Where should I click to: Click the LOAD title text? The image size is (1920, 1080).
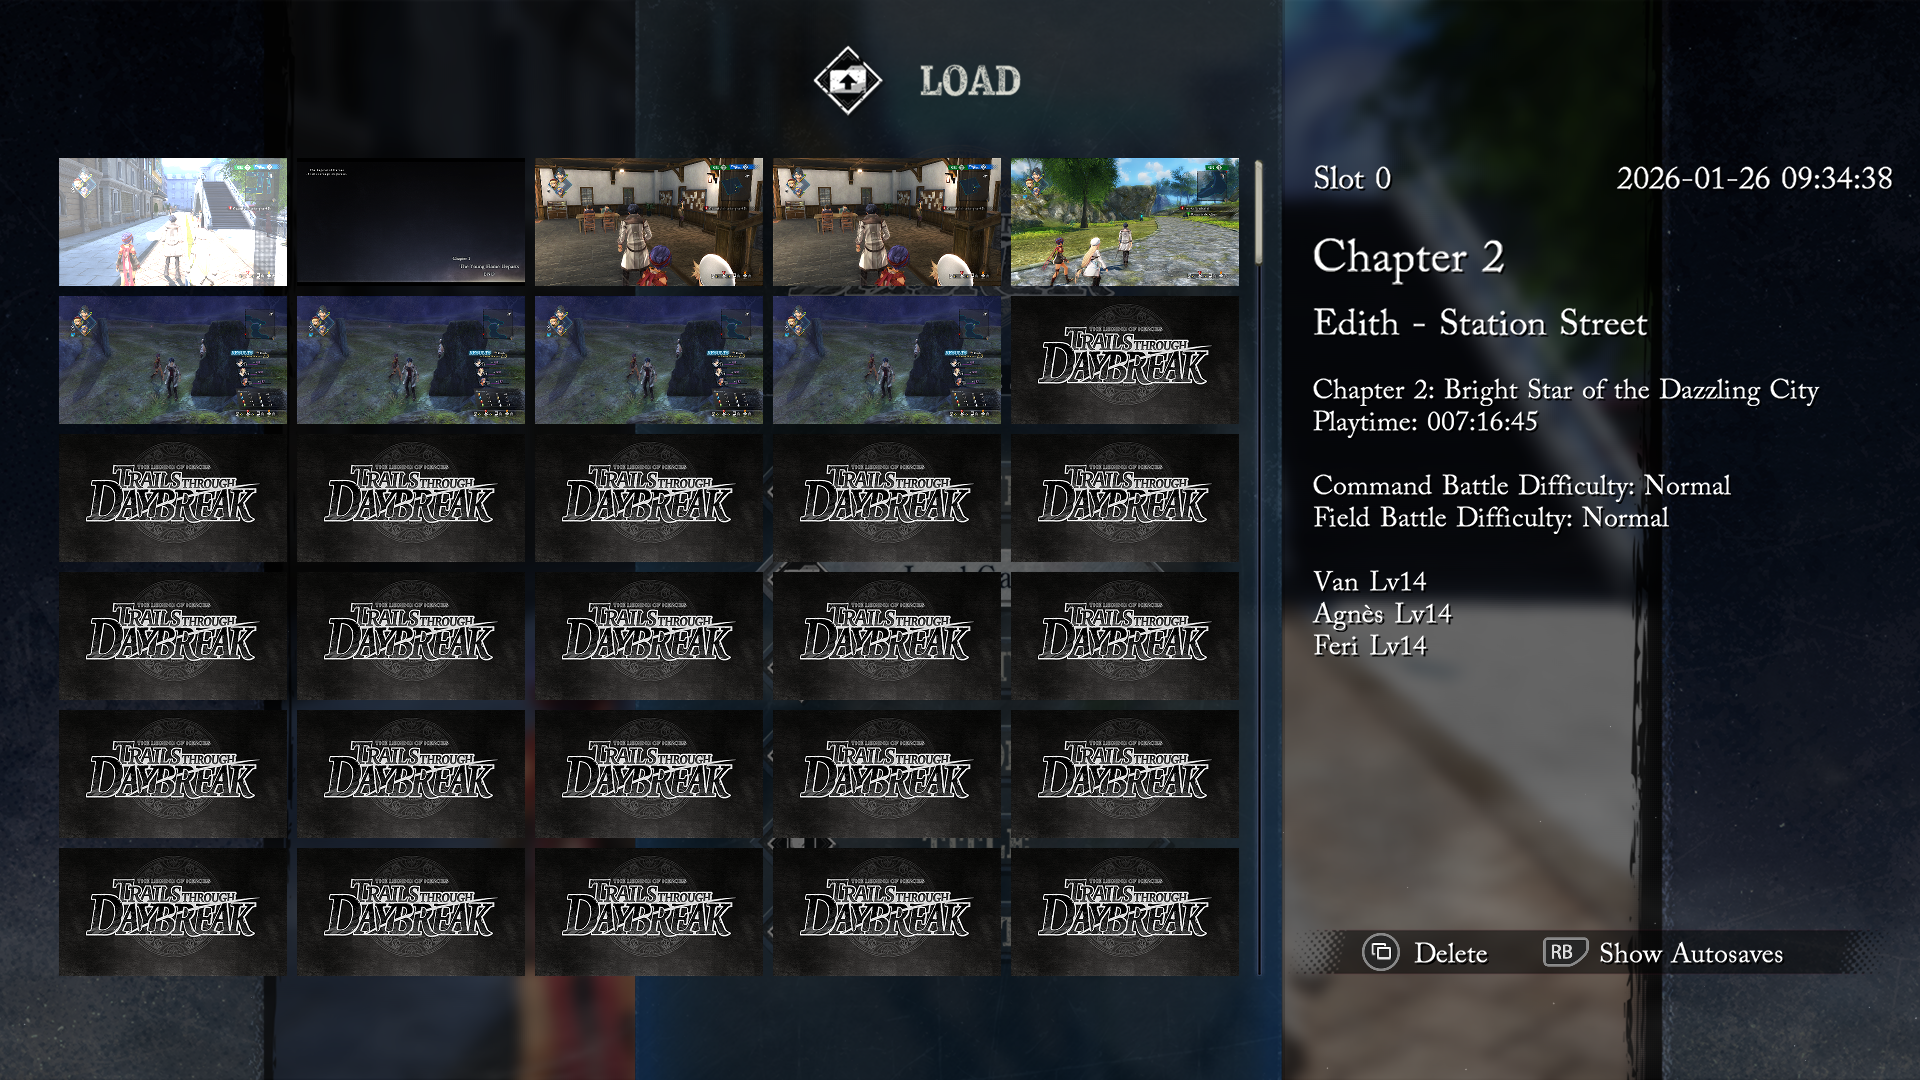970,81
